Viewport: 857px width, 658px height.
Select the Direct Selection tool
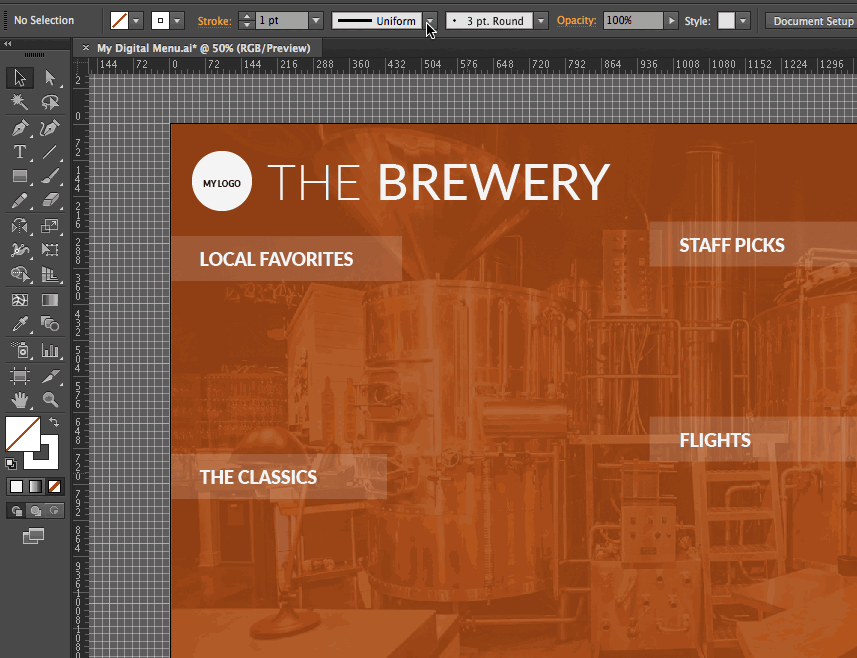[50, 78]
